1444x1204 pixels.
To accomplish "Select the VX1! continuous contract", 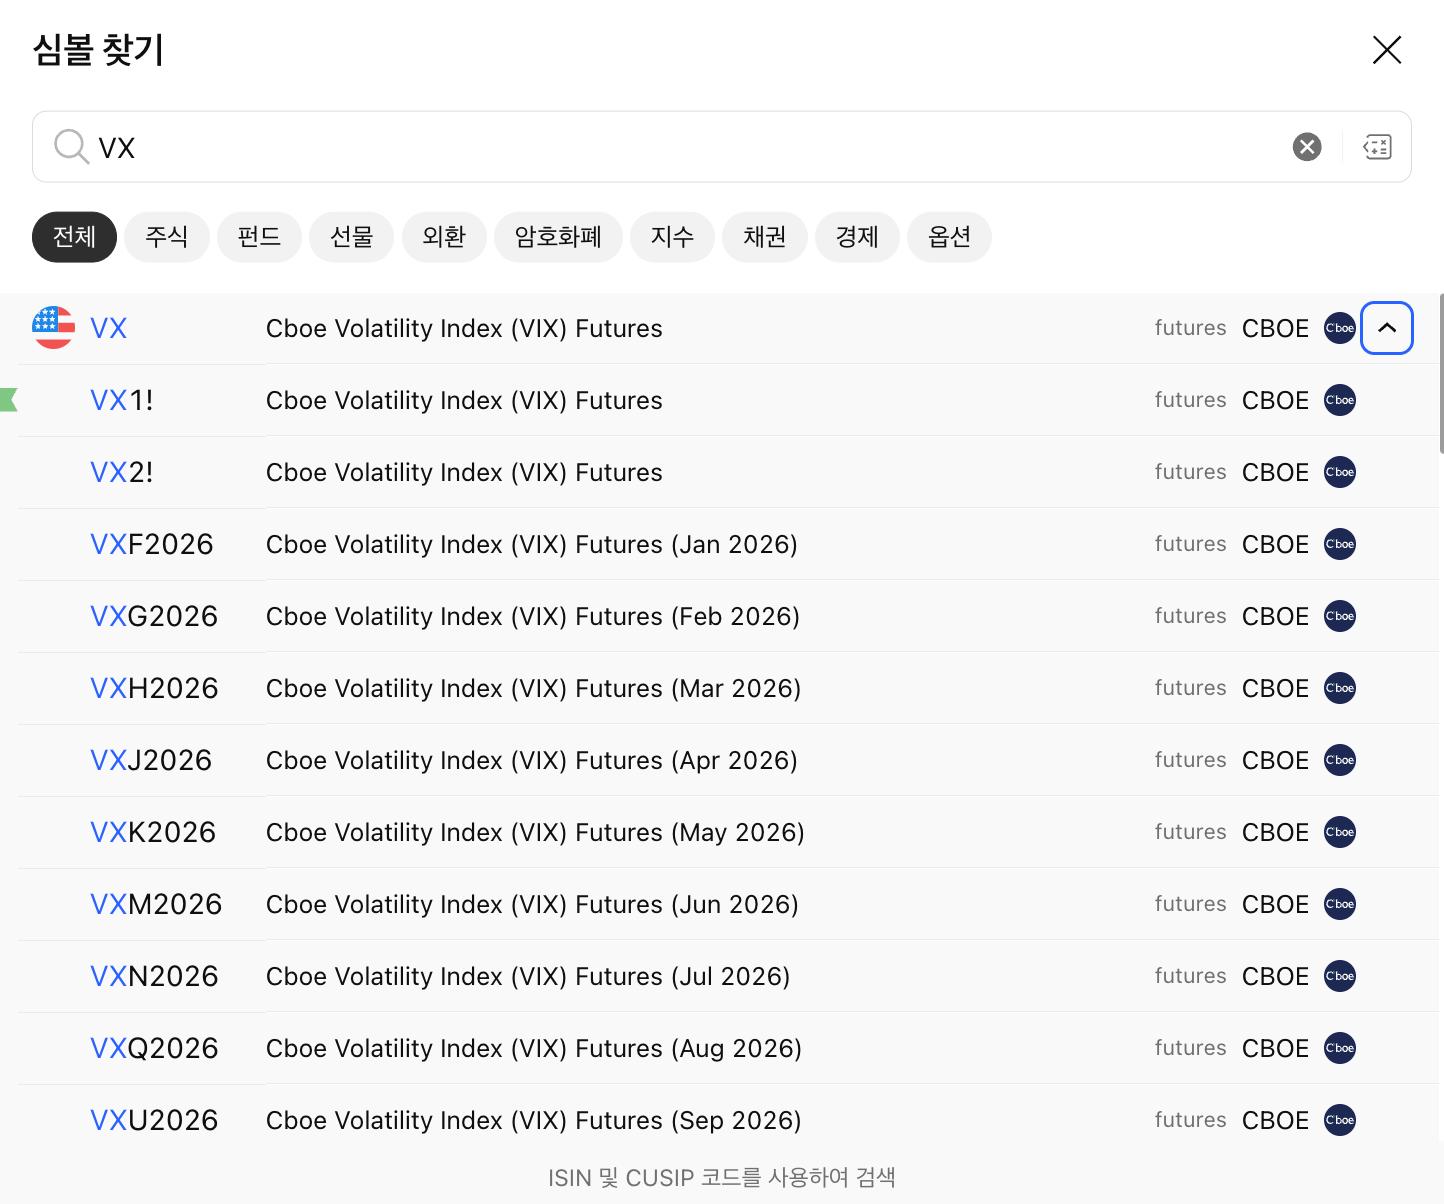I will click(728, 400).
